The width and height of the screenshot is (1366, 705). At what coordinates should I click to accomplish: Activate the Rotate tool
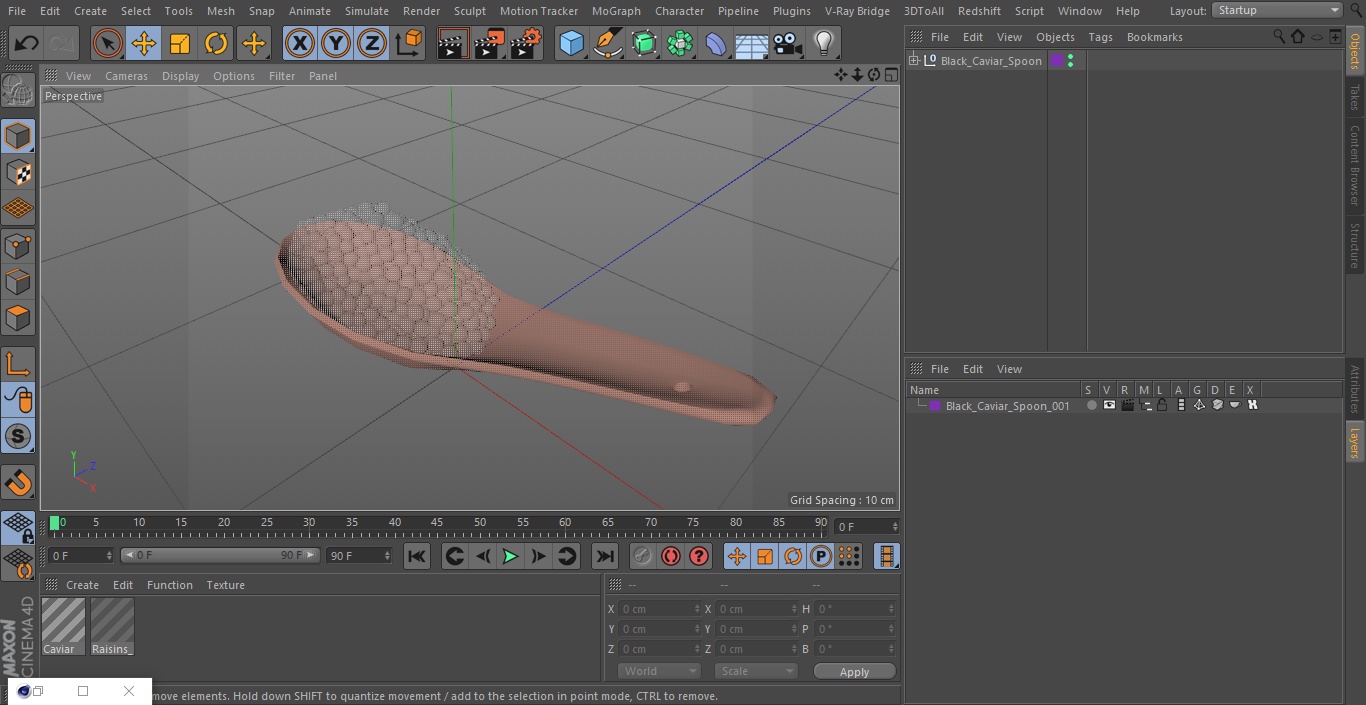tap(216, 44)
